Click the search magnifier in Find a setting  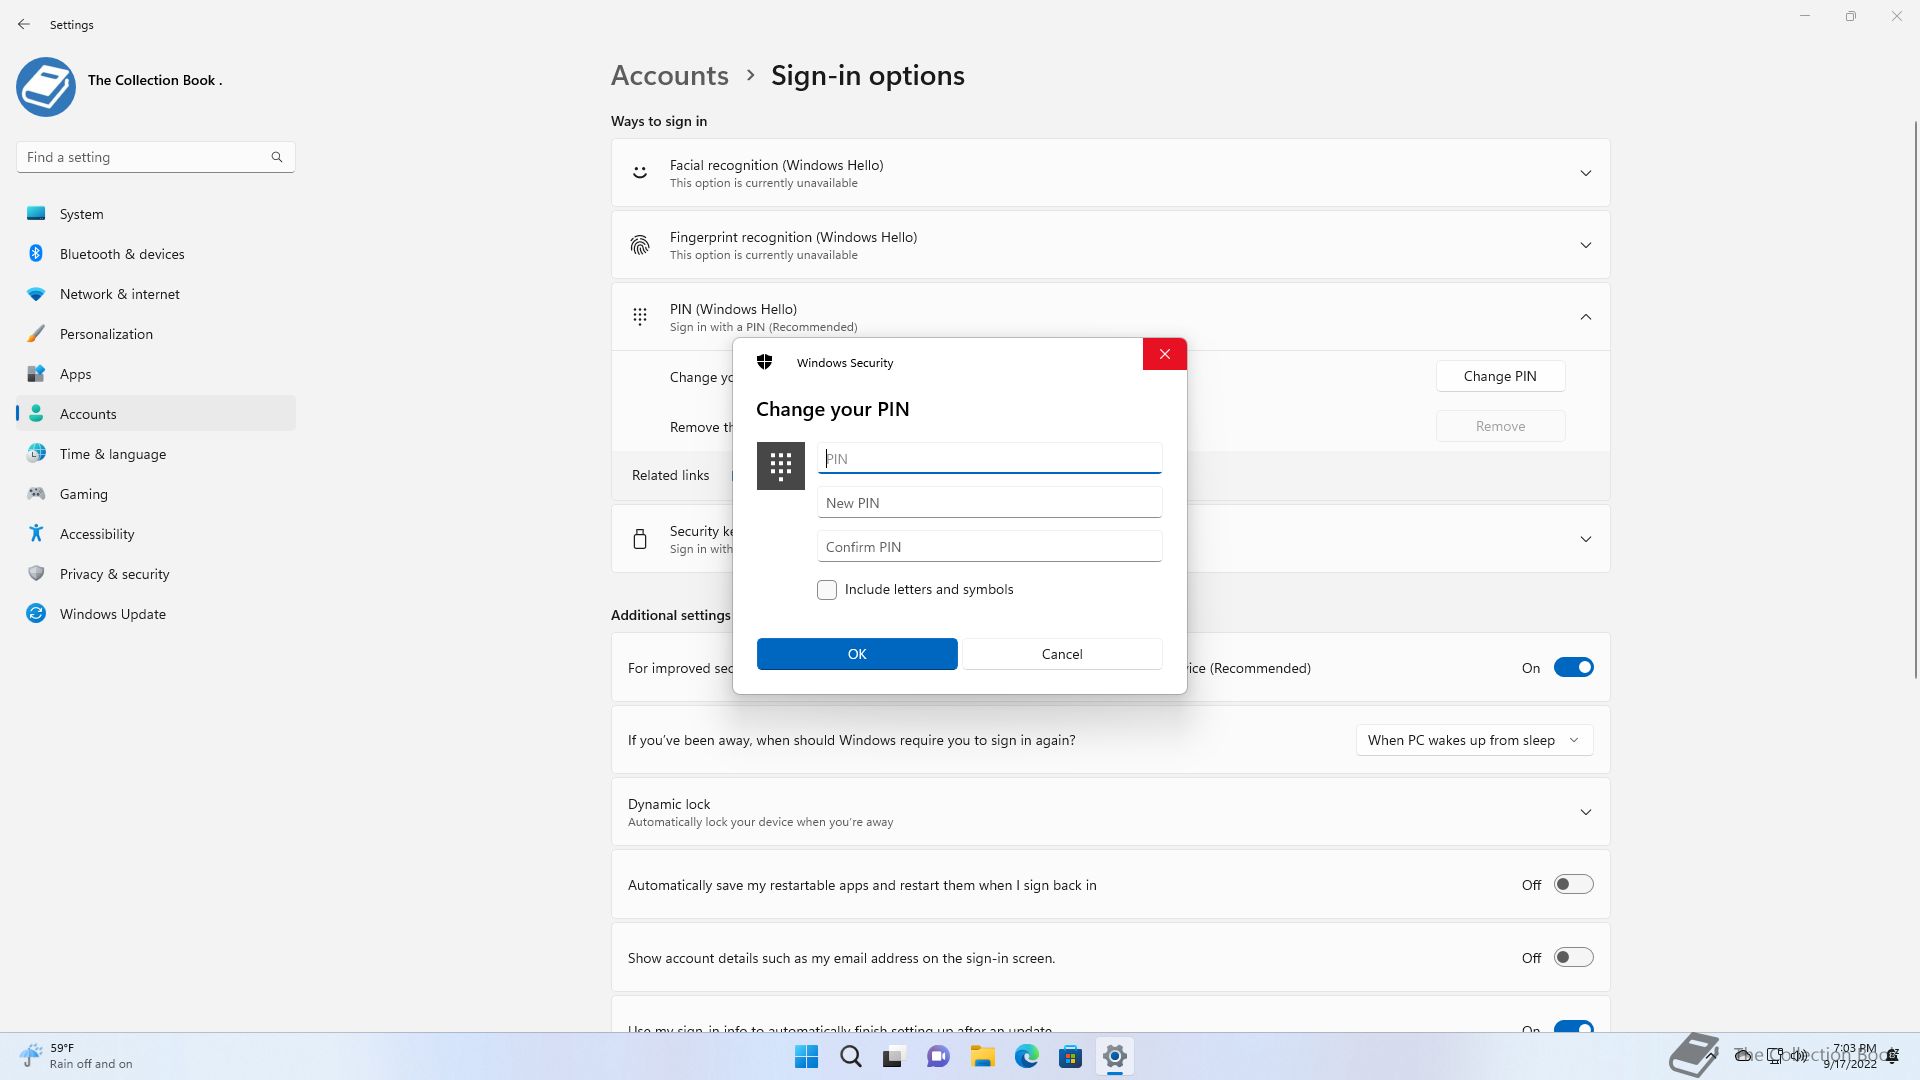[x=277, y=157]
